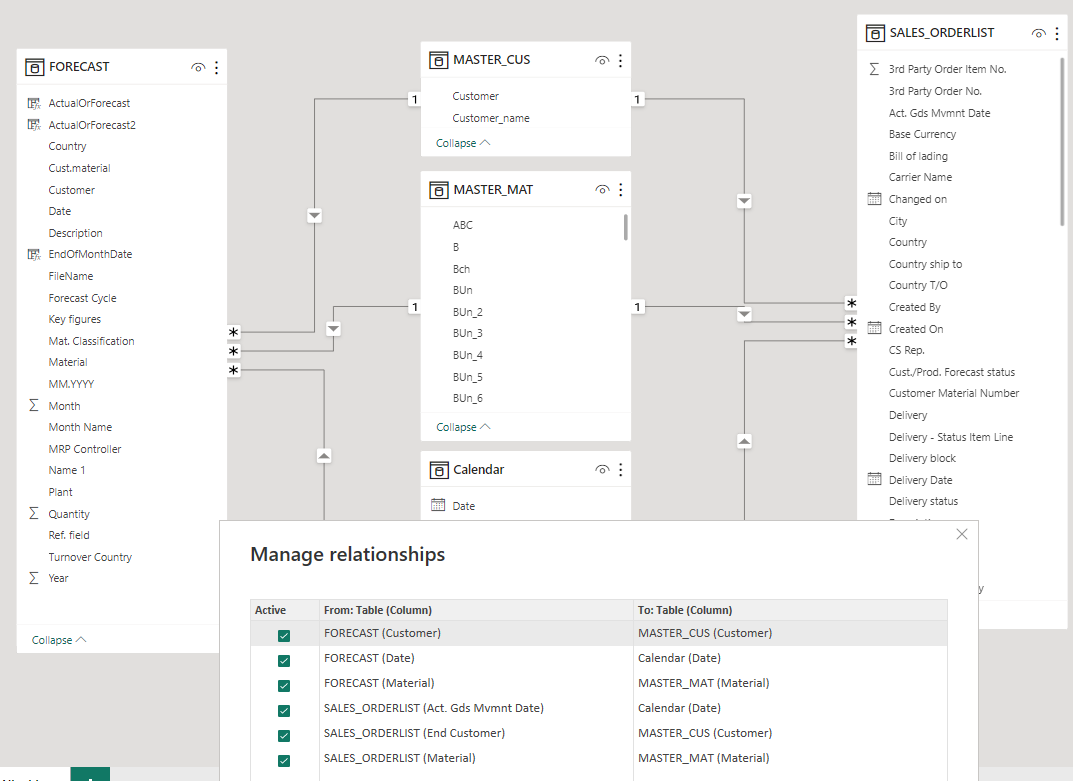This screenshot has height=781, width=1073.
Task: Click the down arrow on MASTER_CUS–SALES_ORDERLIST relationship line
Action: (745, 201)
